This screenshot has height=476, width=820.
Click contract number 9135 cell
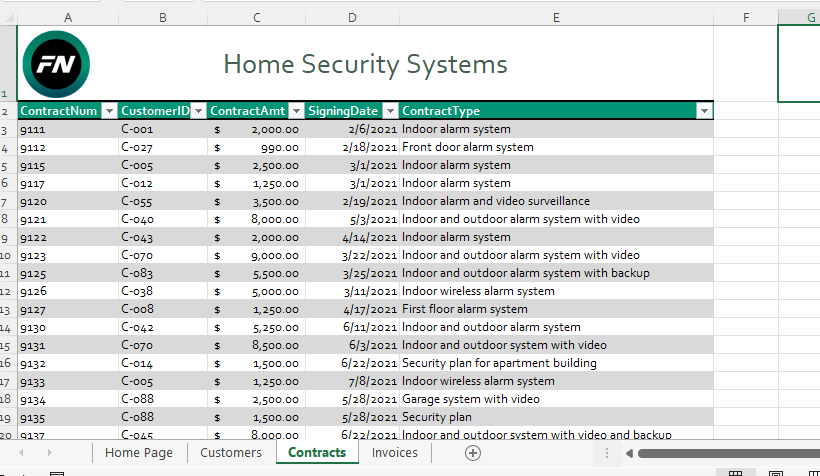(68, 417)
